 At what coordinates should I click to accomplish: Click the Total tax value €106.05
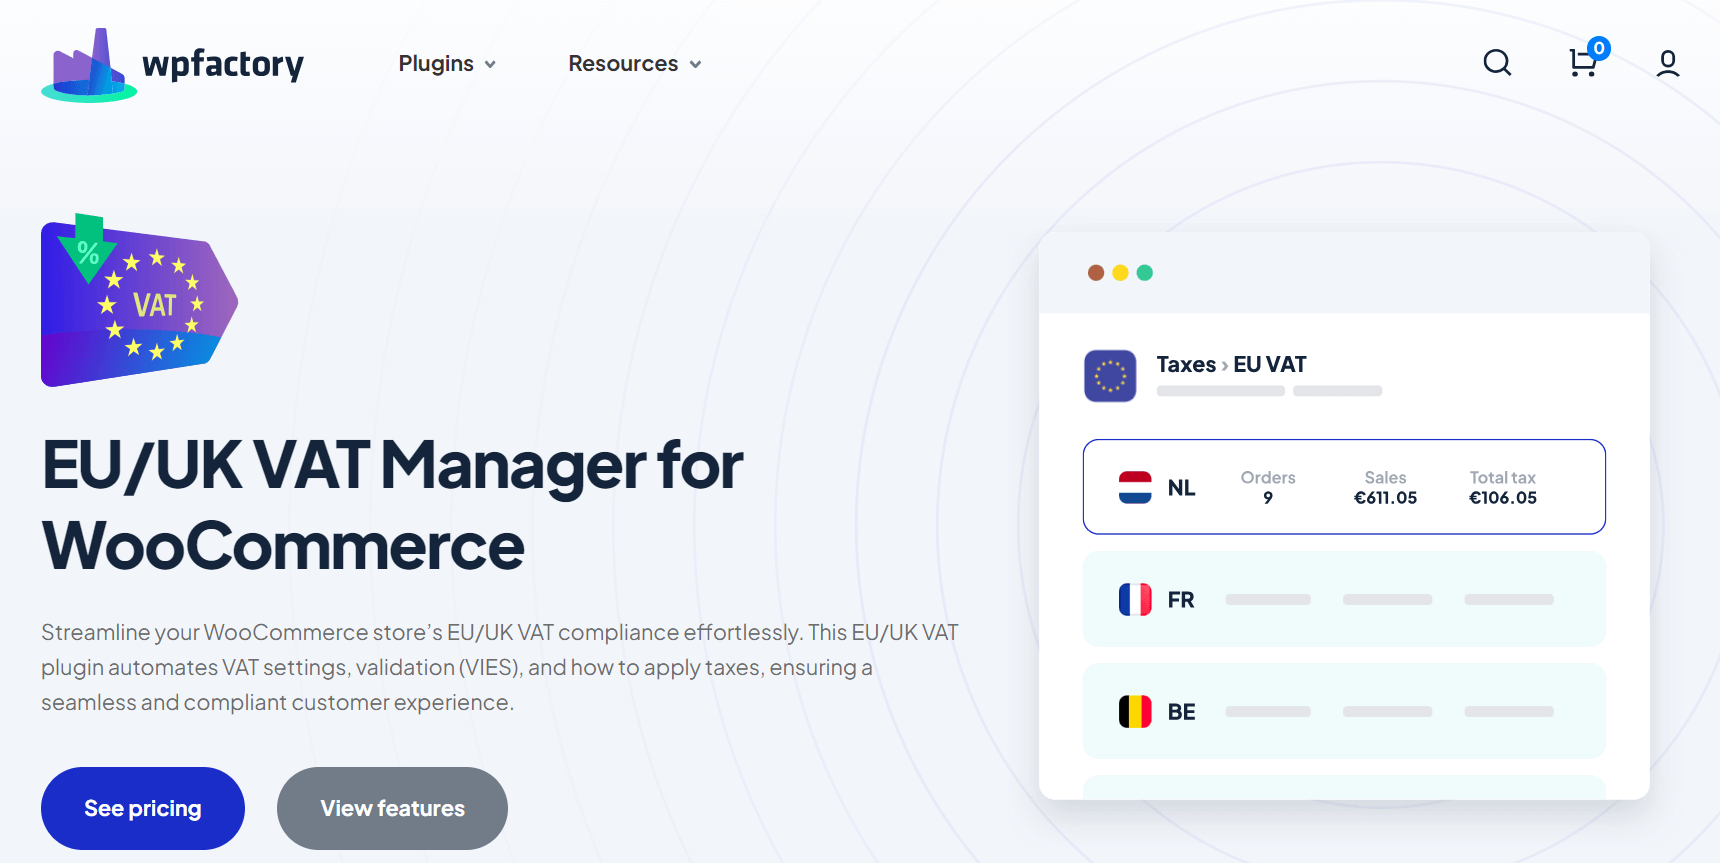[x=1503, y=498]
